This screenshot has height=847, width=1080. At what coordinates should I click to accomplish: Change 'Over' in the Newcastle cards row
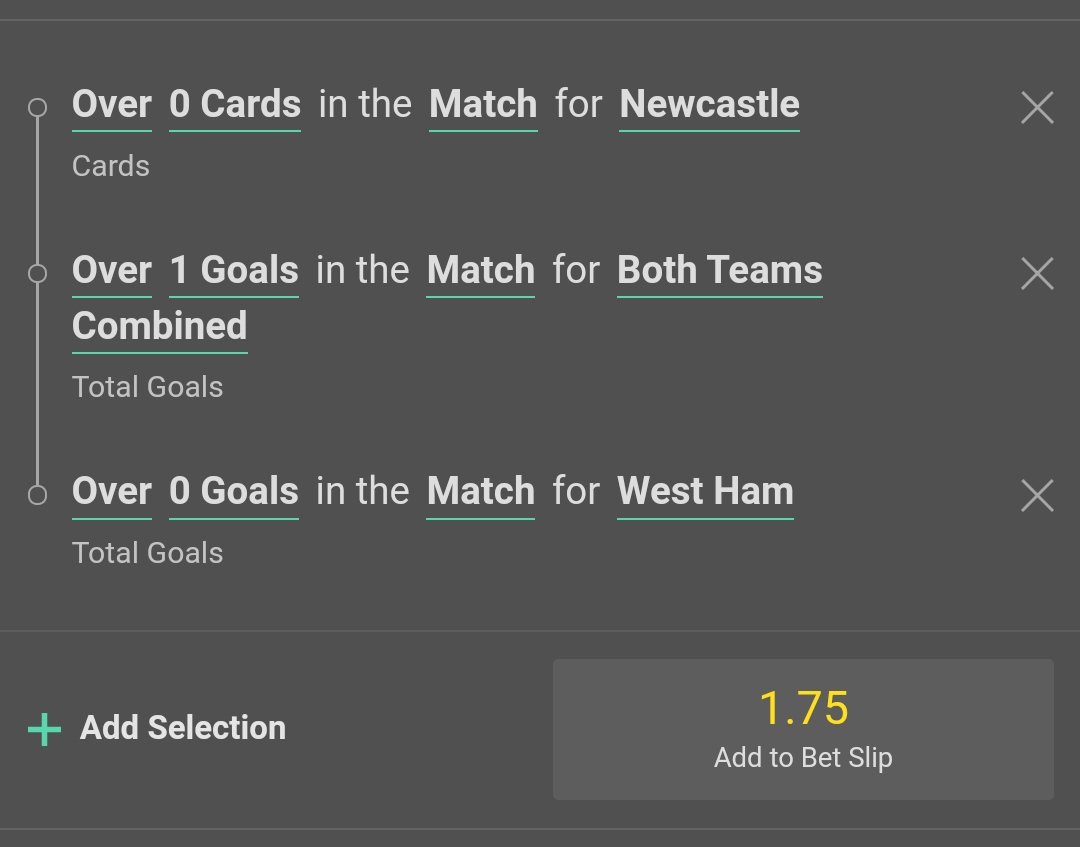click(x=112, y=105)
